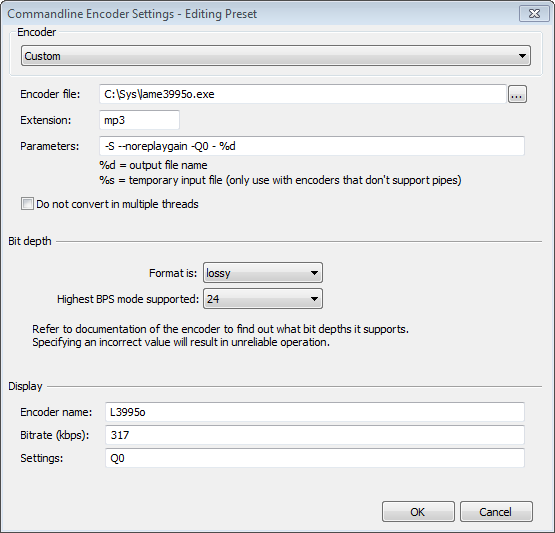
Task: Open the Highest BPS mode supported dropdown
Action: point(263,299)
